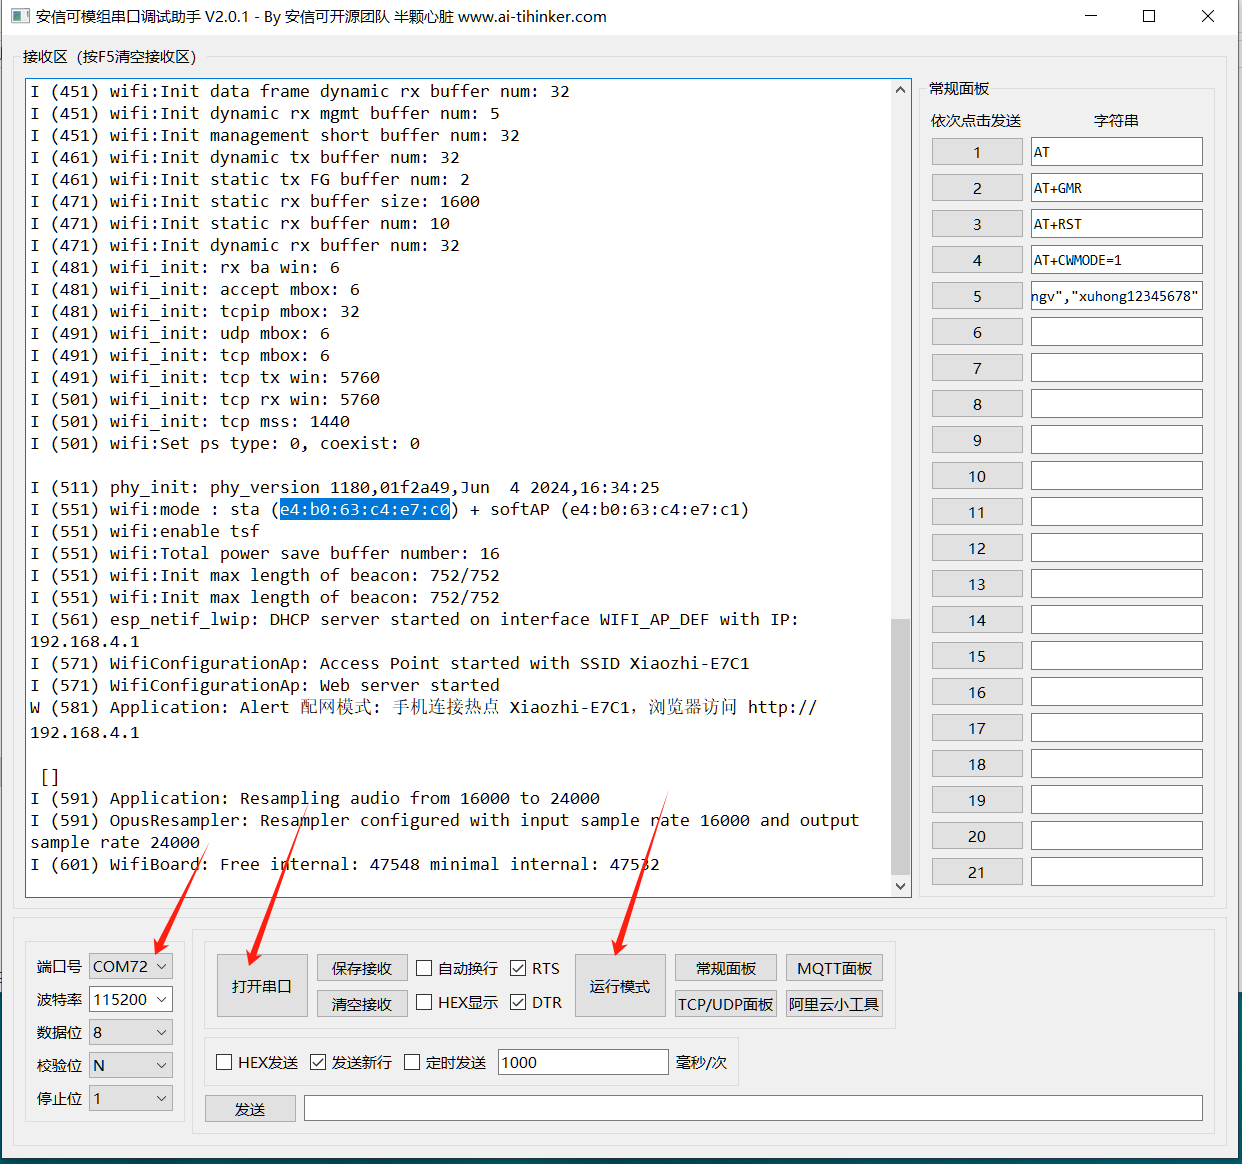Image resolution: width=1242 pixels, height=1164 pixels.
Task: Uncheck the RTS checkbox
Action: [x=518, y=968]
